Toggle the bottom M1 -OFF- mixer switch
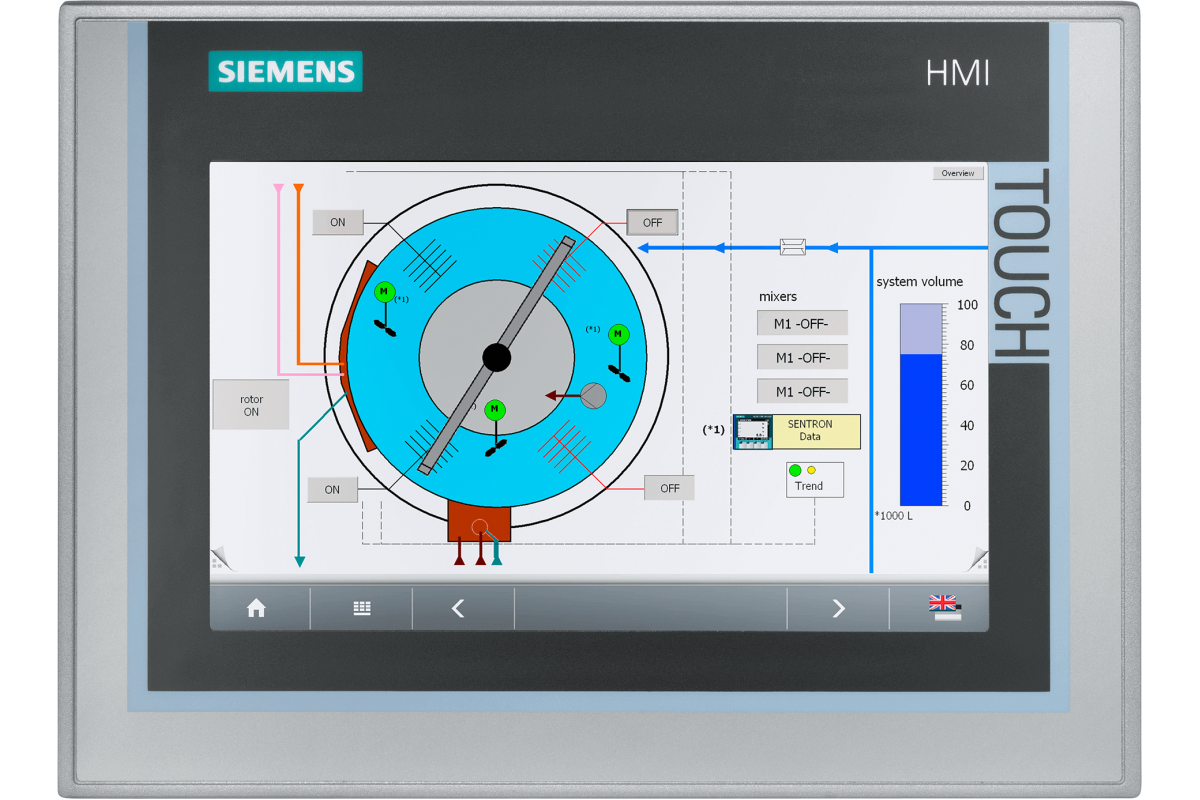Screen dimensions: 1200x800 802,391
